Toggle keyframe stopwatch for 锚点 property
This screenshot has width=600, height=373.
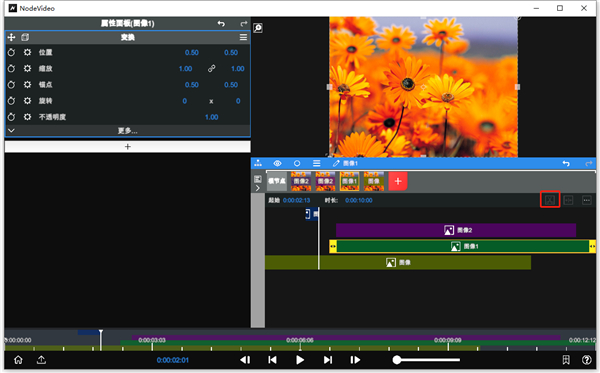point(11,85)
